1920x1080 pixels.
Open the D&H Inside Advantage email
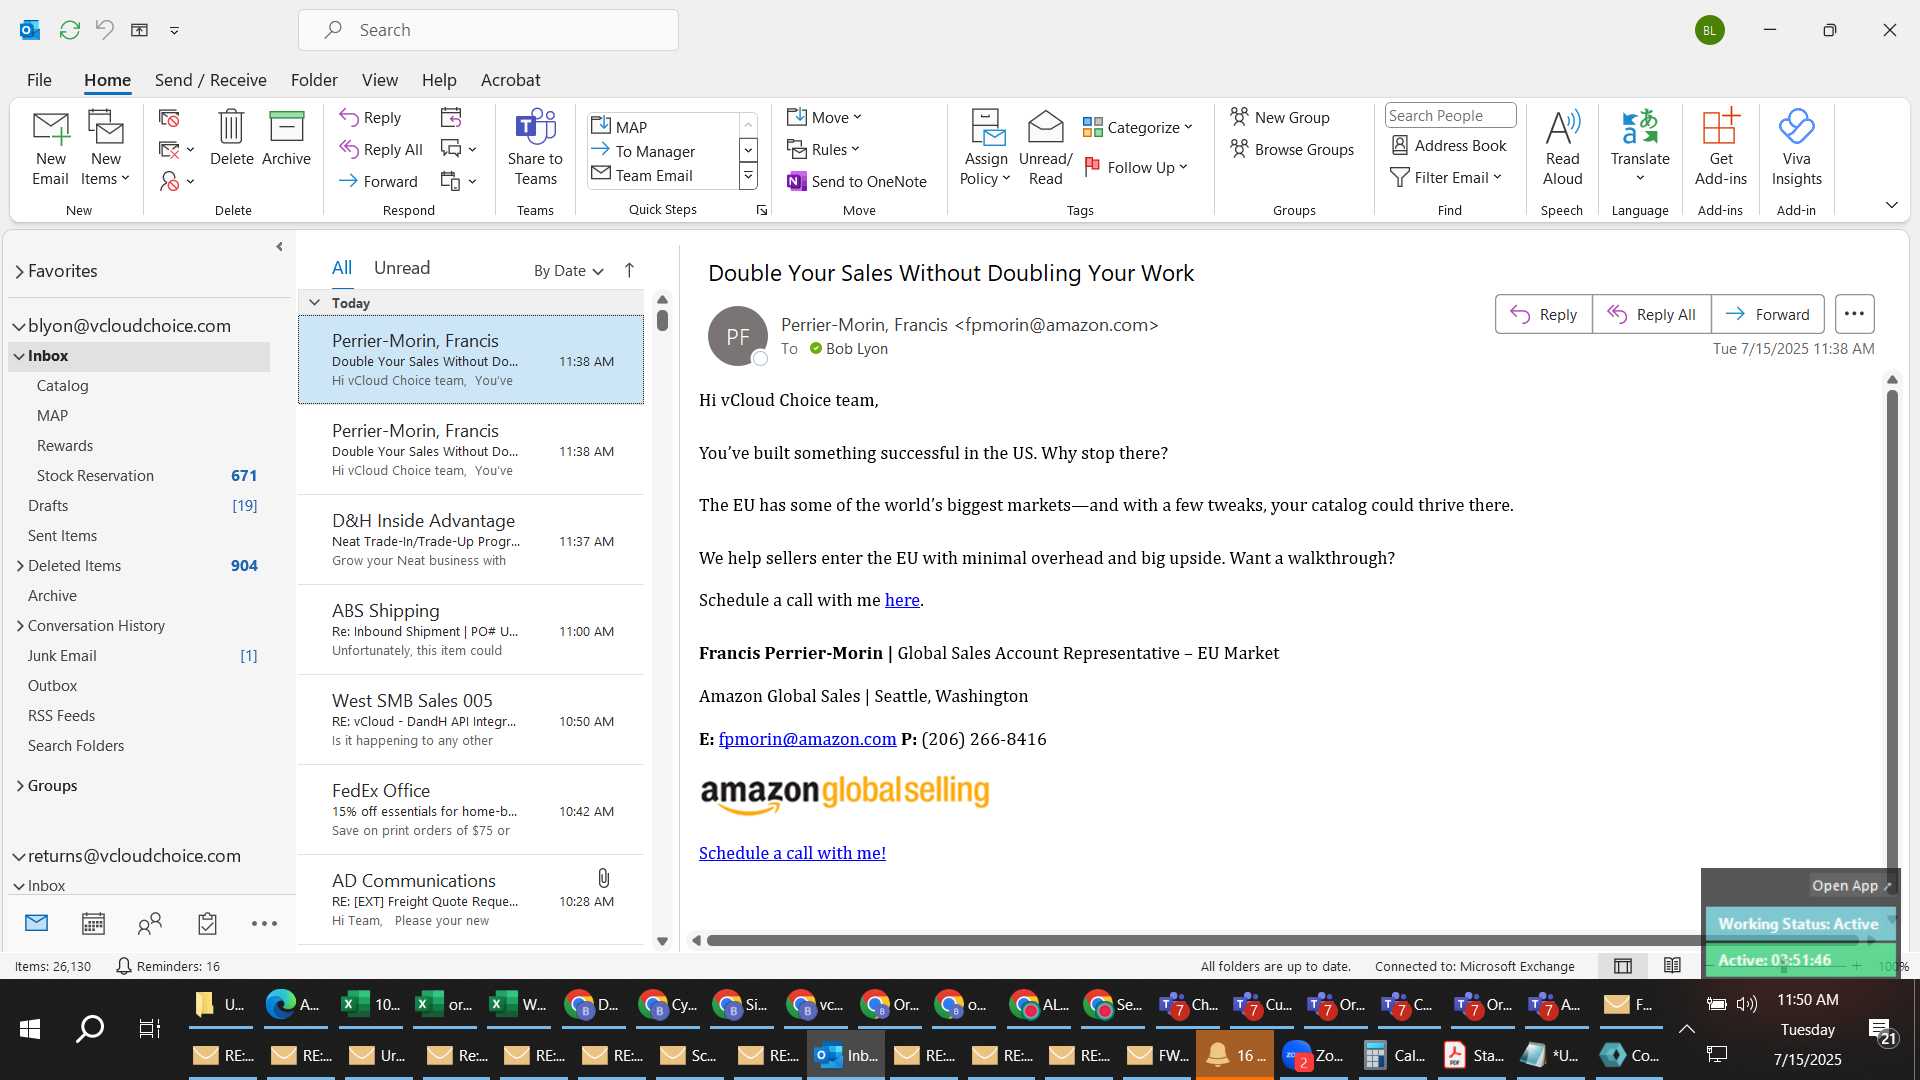(470, 540)
